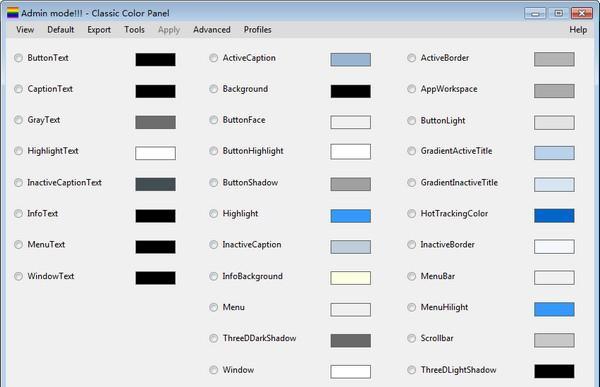Click the dark InactiveCaptionText color swatch

(155, 184)
